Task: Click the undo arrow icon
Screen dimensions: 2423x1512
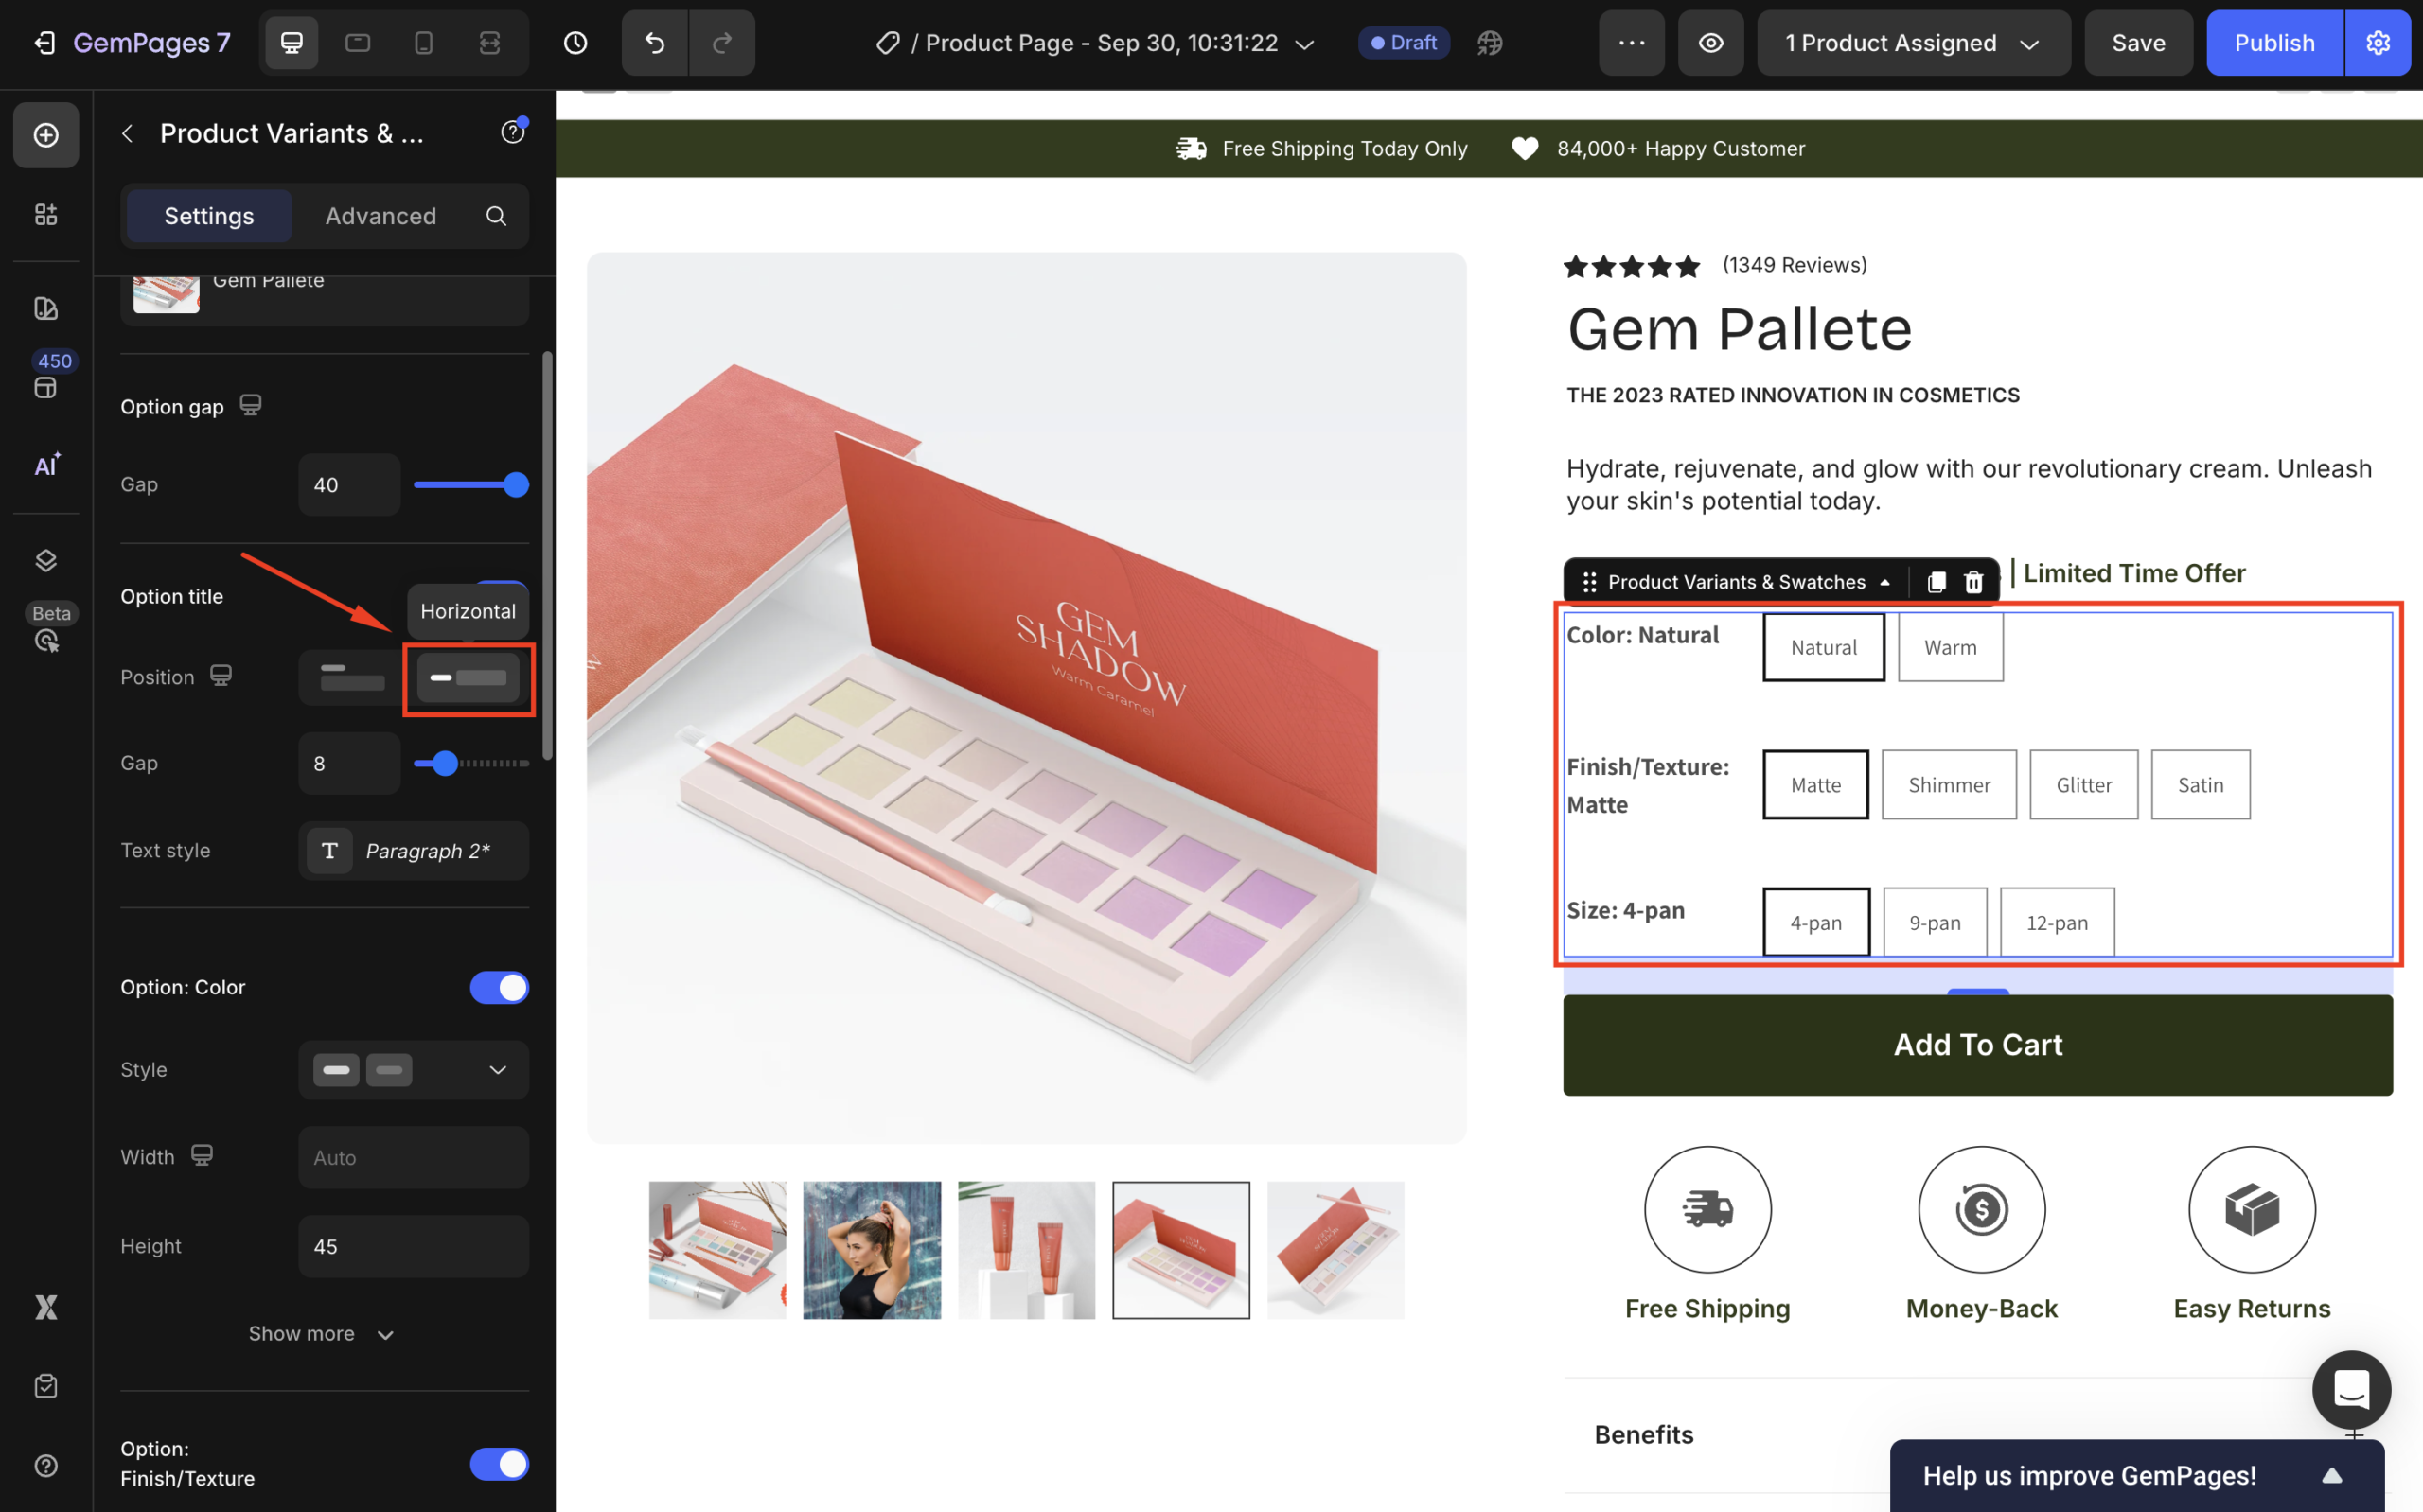Action: (x=654, y=43)
